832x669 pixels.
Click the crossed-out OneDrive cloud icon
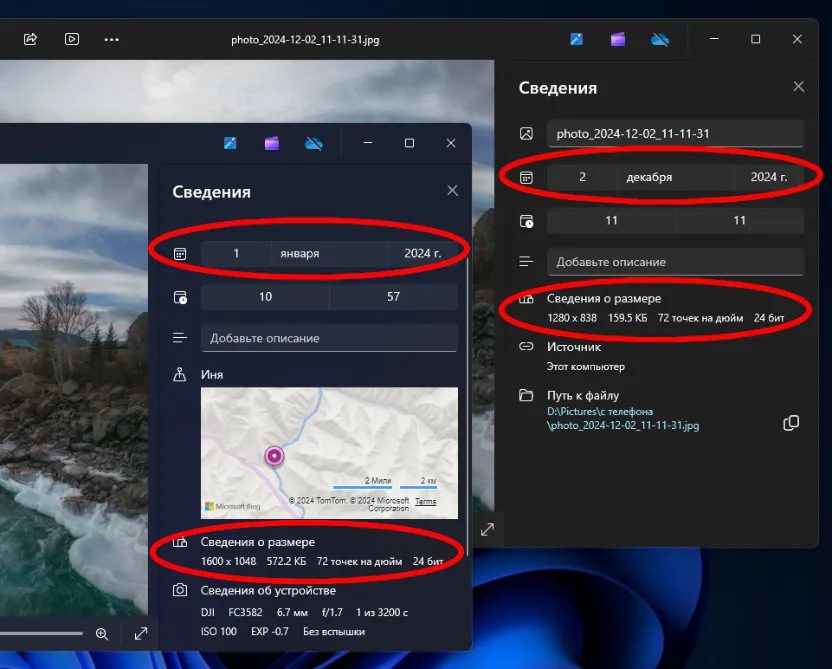click(x=659, y=39)
